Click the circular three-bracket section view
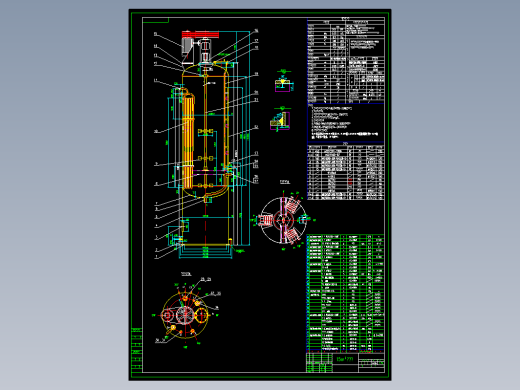Viewport: 520px width, 390px height. (x=283, y=219)
